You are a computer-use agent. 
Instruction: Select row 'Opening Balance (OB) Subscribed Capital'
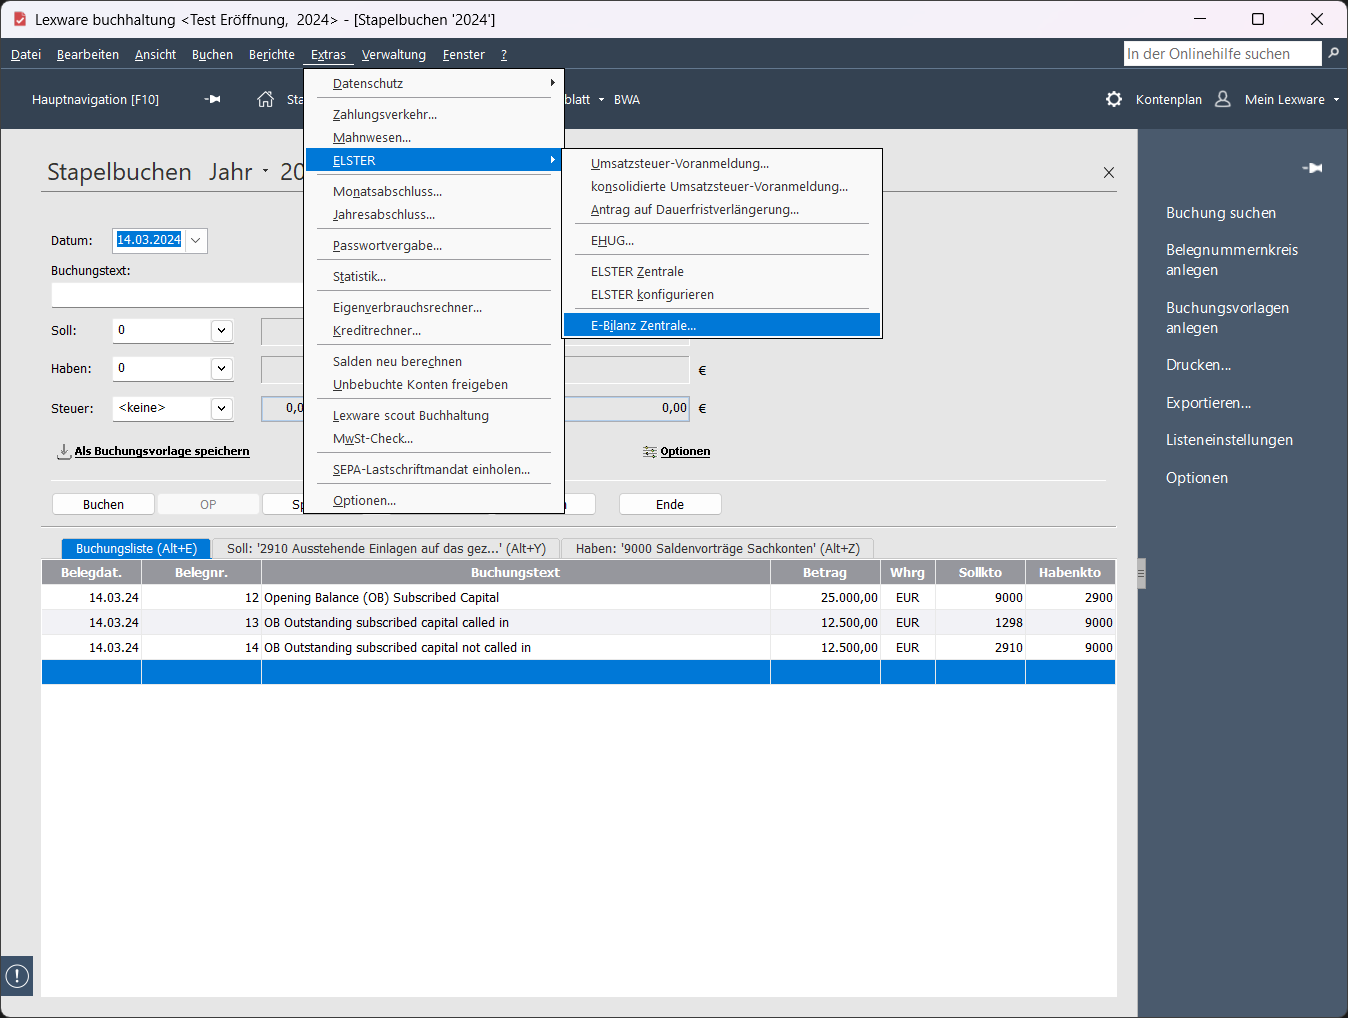point(578,597)
